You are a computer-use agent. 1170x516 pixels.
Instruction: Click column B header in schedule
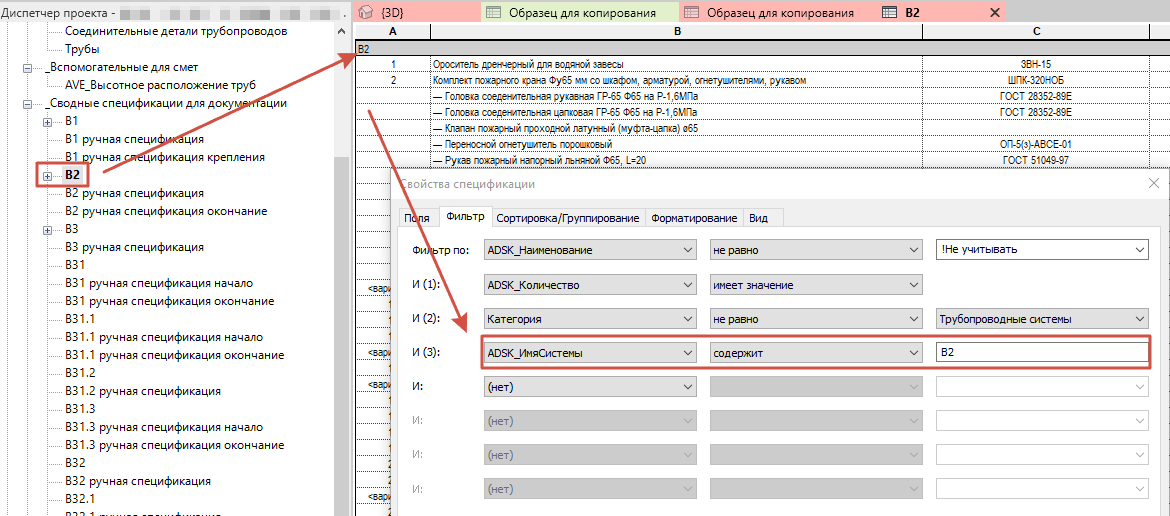677,31
